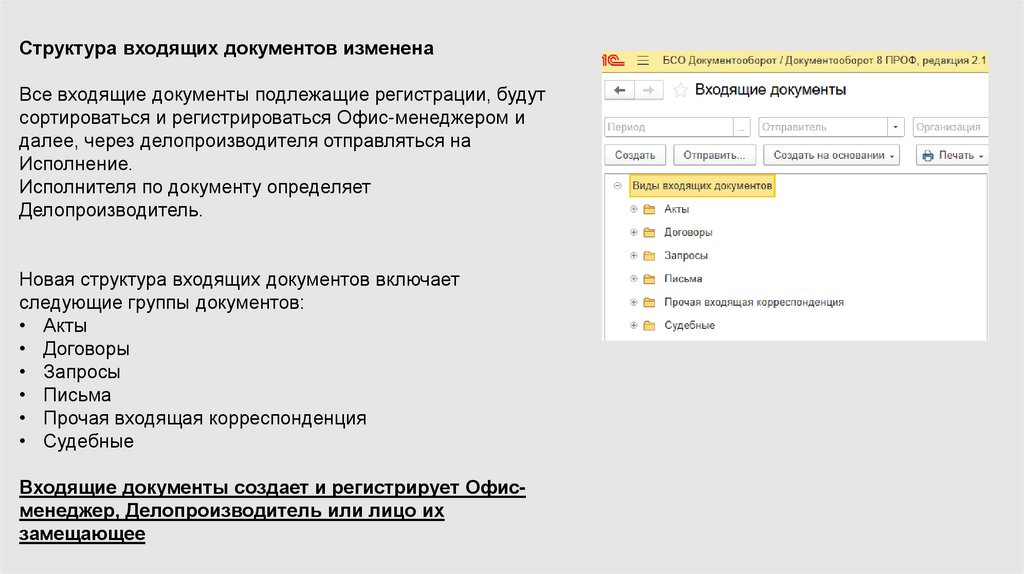Click the Акты folder icon
The image size is (1024, 574).
(x=649, y=209)
